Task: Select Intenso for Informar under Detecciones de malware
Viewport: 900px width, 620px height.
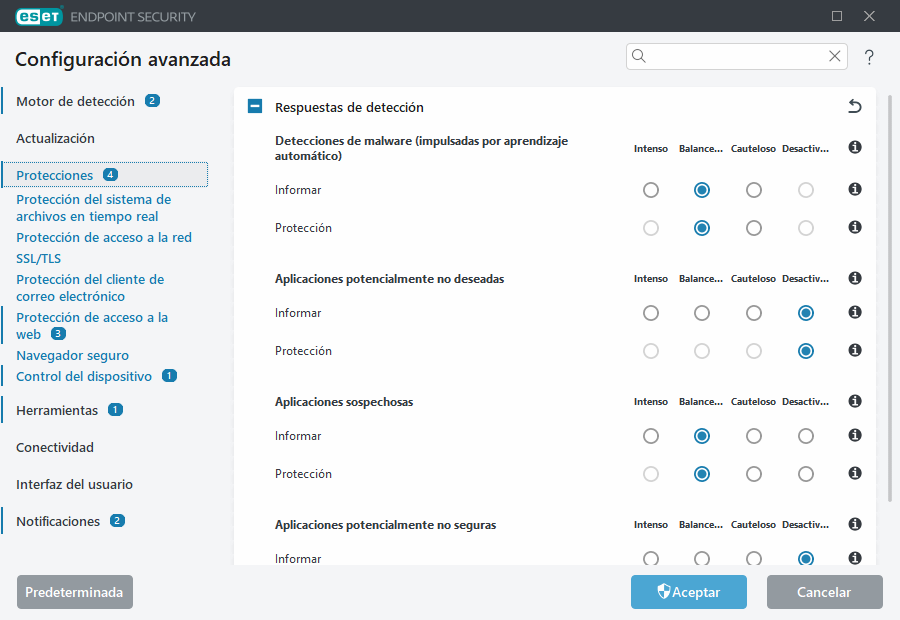Action: tap(651, 189)
